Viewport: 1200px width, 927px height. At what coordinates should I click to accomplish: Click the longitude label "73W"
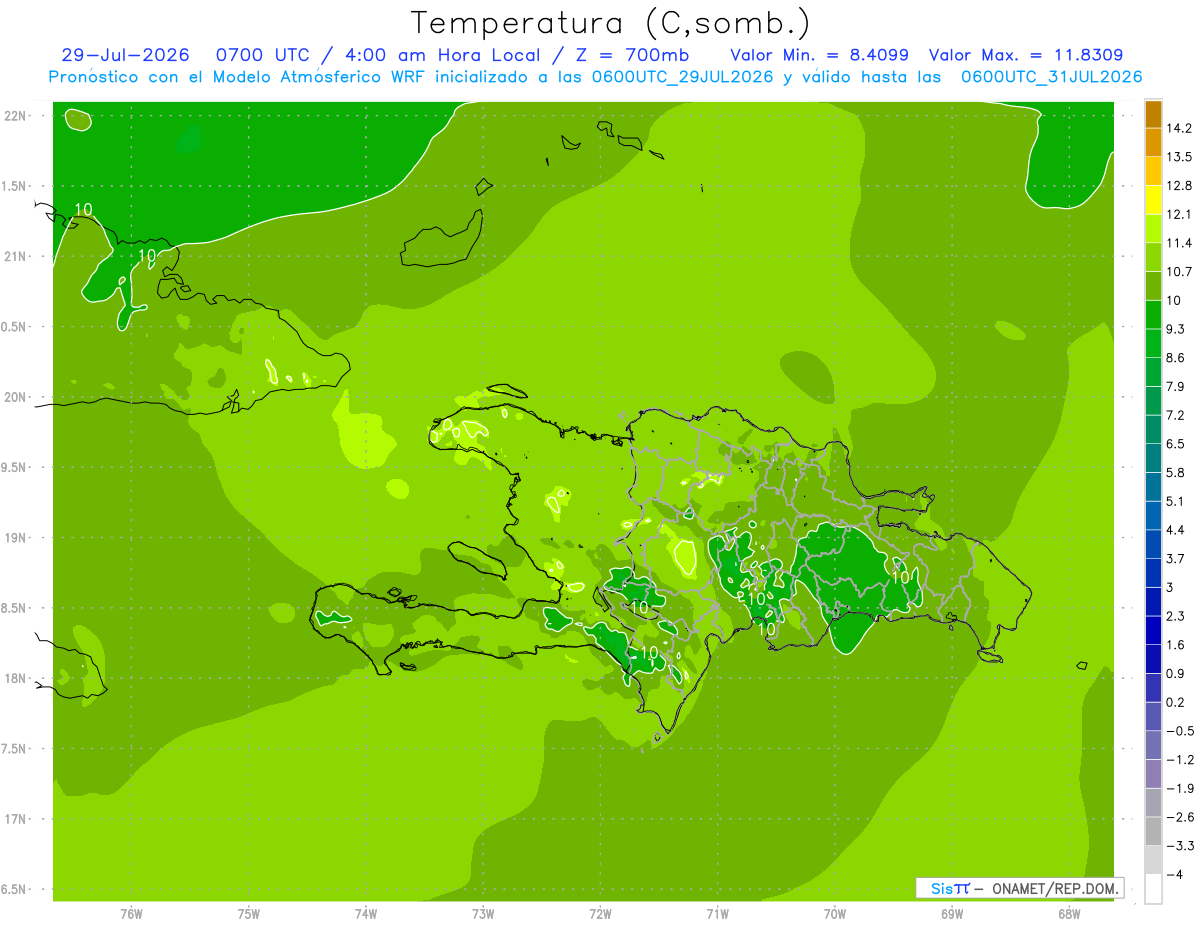click(483, 913)
